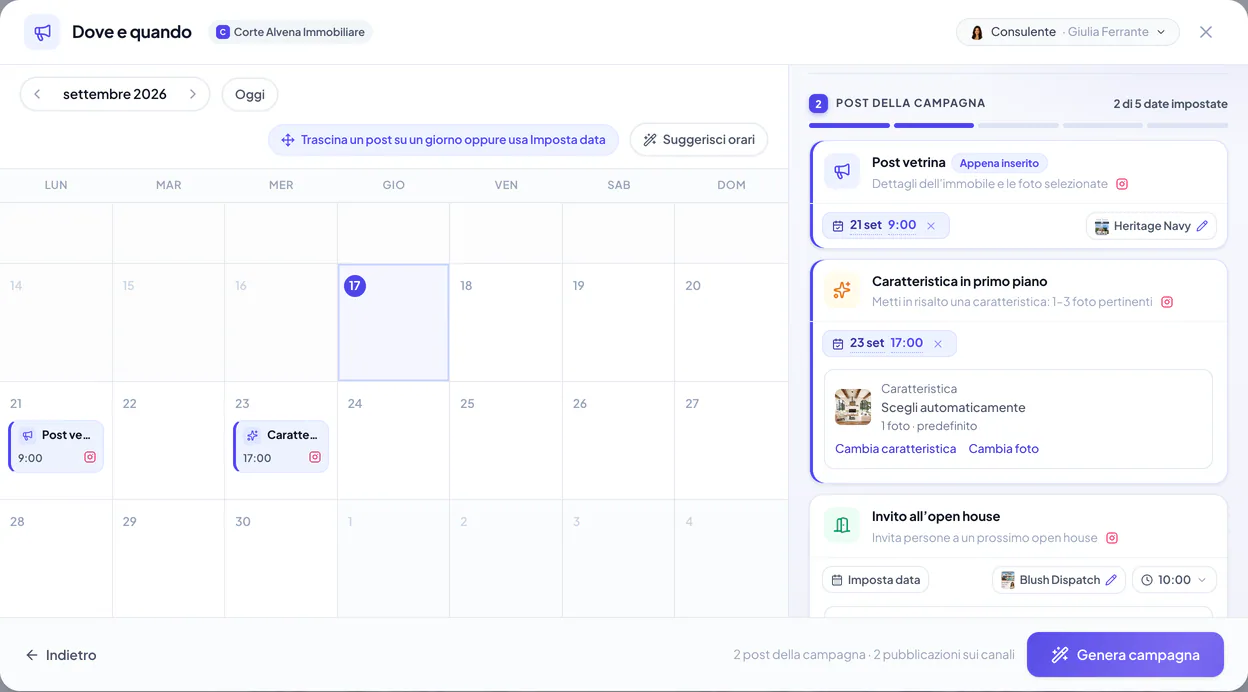The height and width of the screenshot is (692, 1248).
Task: Click the megaphone icon on the Post vetrina card
Action: click(x=842, y=171)
